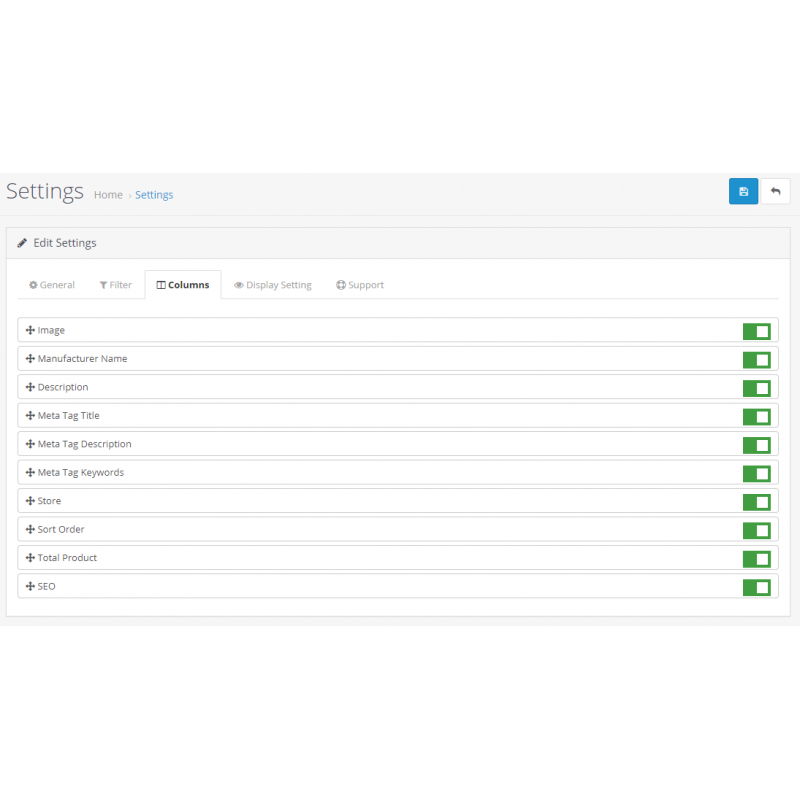Click the move handle icon for Description
The width and height of the screenshot is (800, 800).
click(x=30, y=387)
